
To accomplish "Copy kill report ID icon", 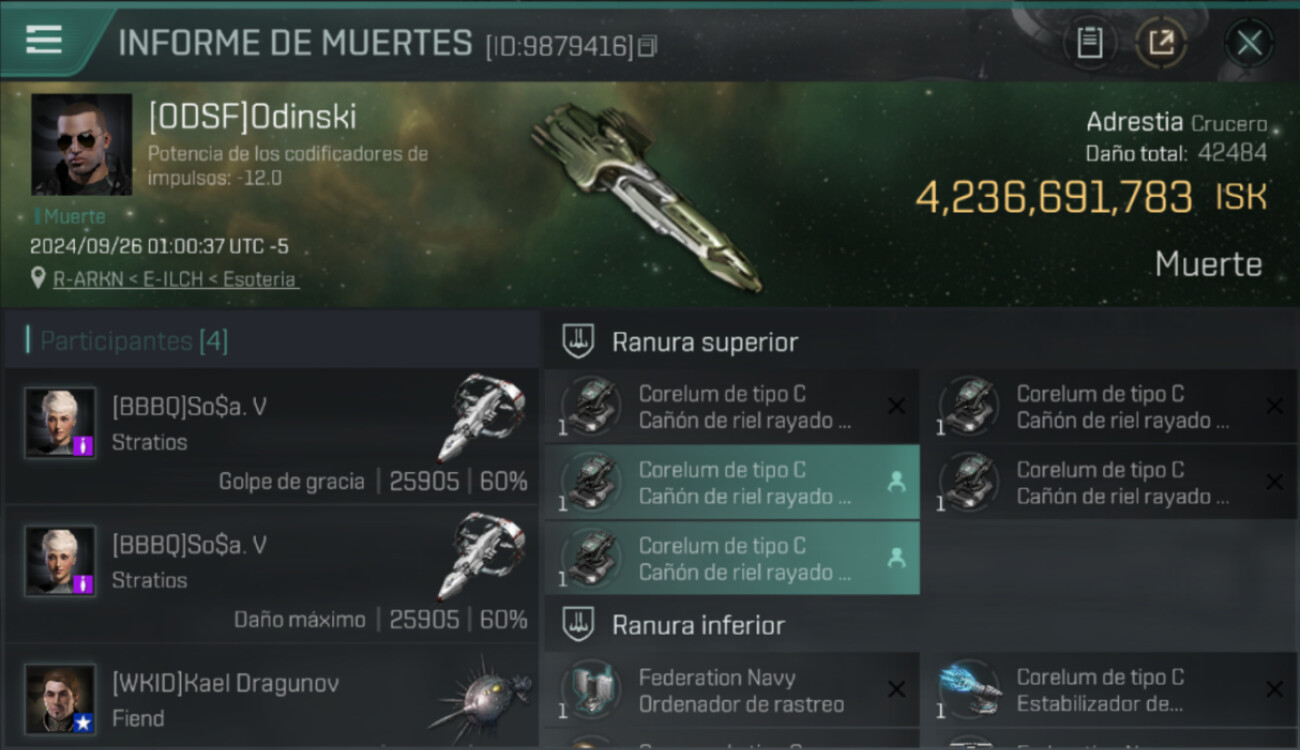I will pos(648,46).
